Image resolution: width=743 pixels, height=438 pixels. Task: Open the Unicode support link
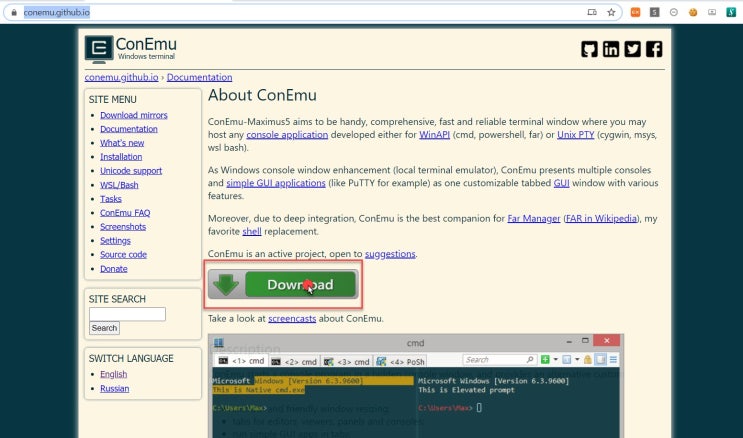pyautogui.click(x=131, y=171)
